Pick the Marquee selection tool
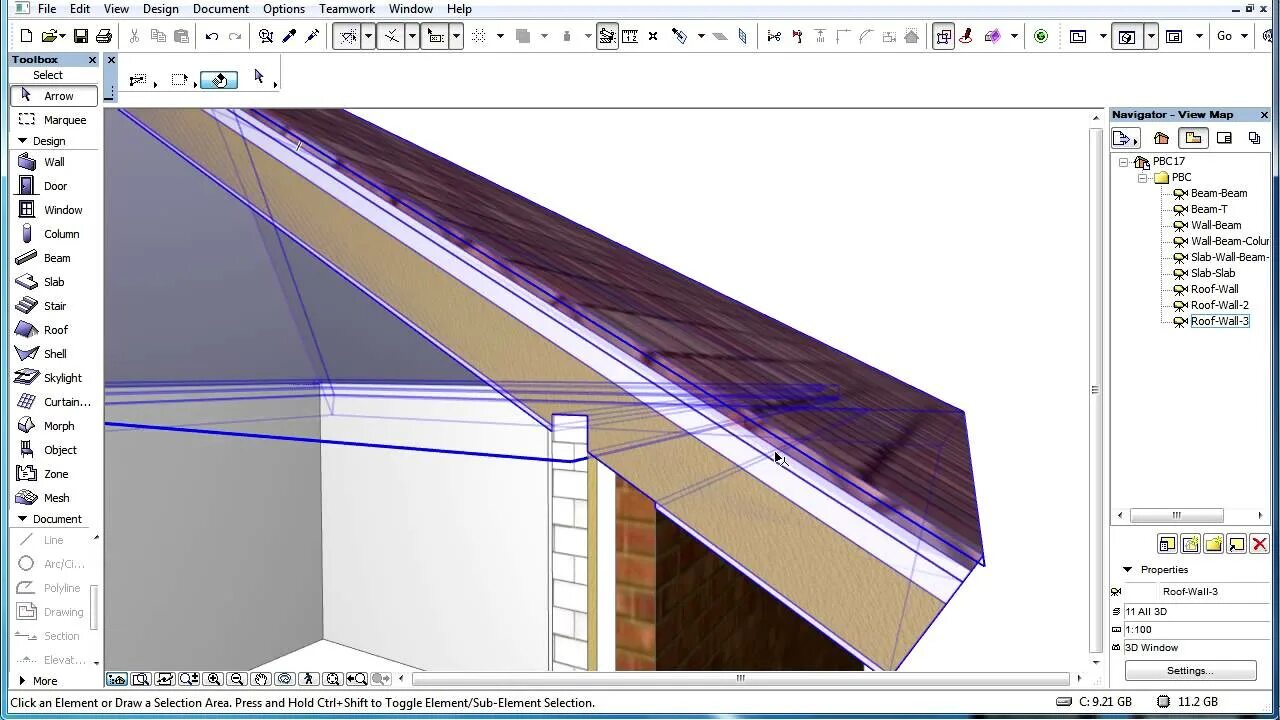The width and height of the screenshot is (1280, 720). click(64, 120)
